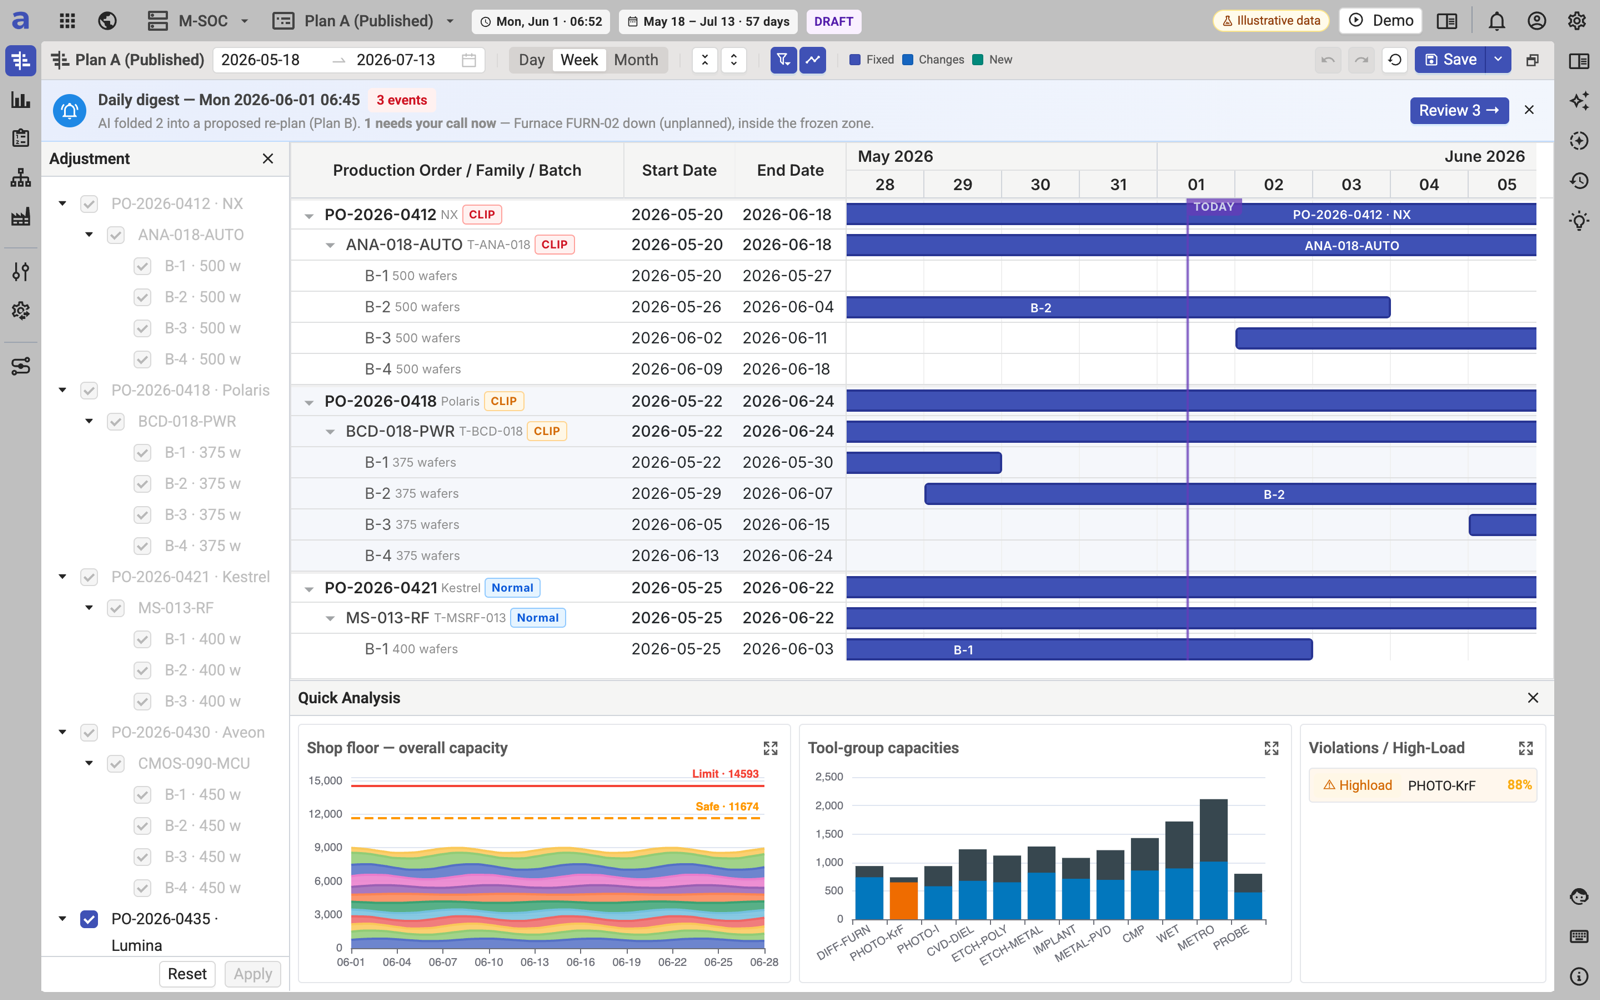
Task: Expand Shop floor overall capacity chart
Action: (770, 748)
